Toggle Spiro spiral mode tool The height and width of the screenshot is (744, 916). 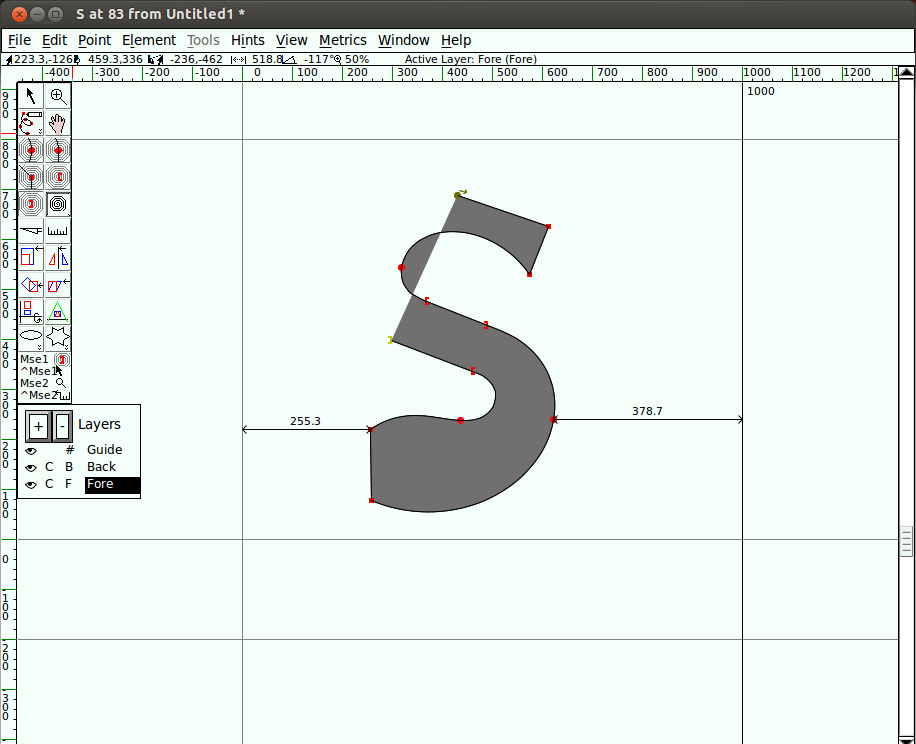click(x=58, y=204)
